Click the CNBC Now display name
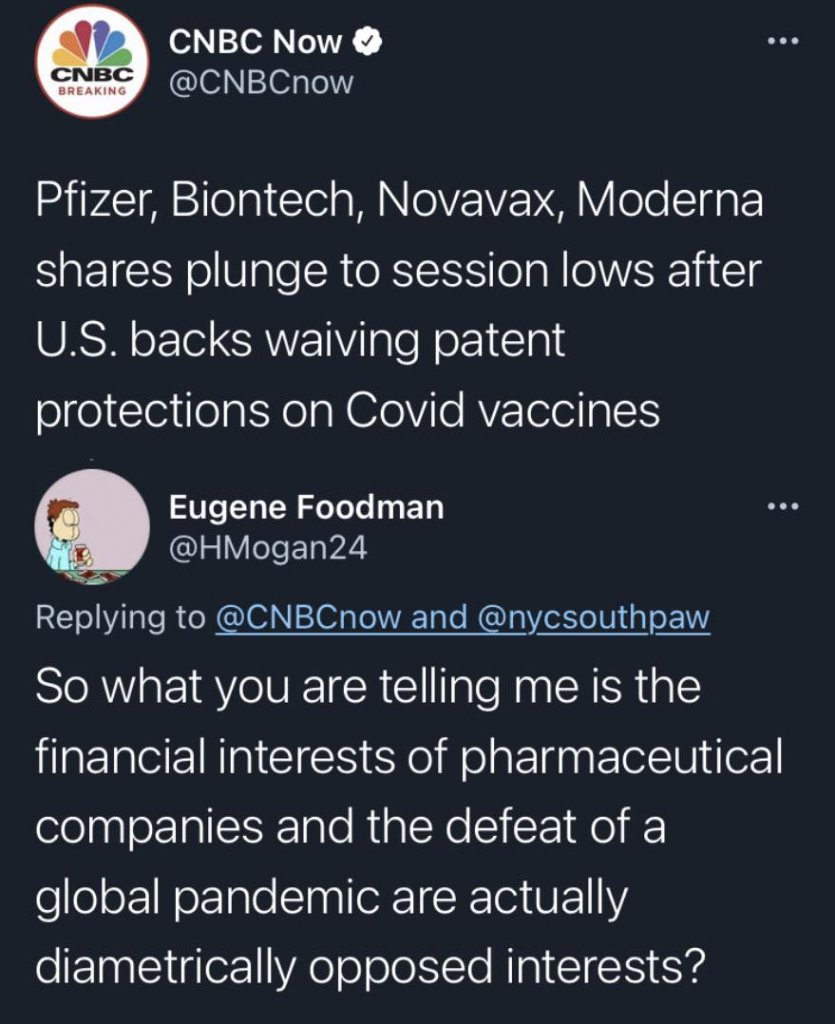This screenshot has width=835, height=1024. (256, 42)
